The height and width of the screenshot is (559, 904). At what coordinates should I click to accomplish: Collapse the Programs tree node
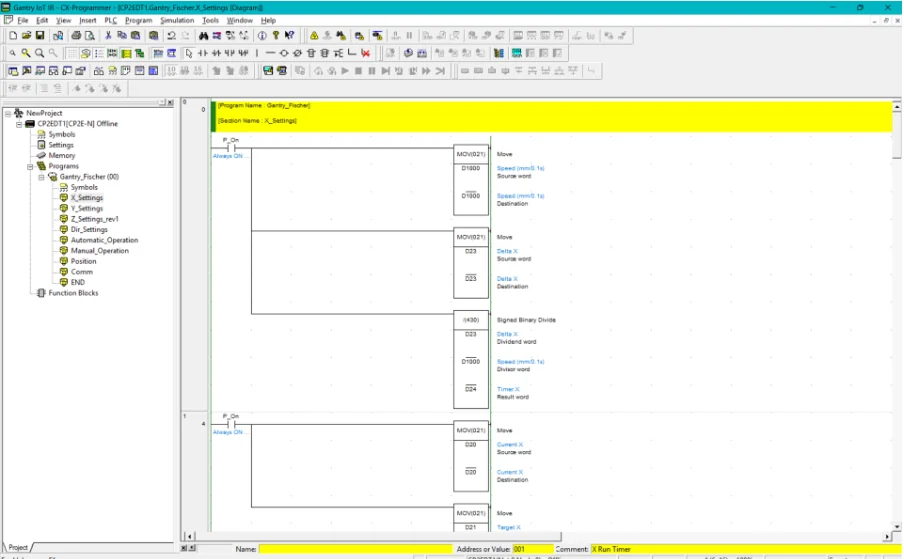click(x=30, y=167)
